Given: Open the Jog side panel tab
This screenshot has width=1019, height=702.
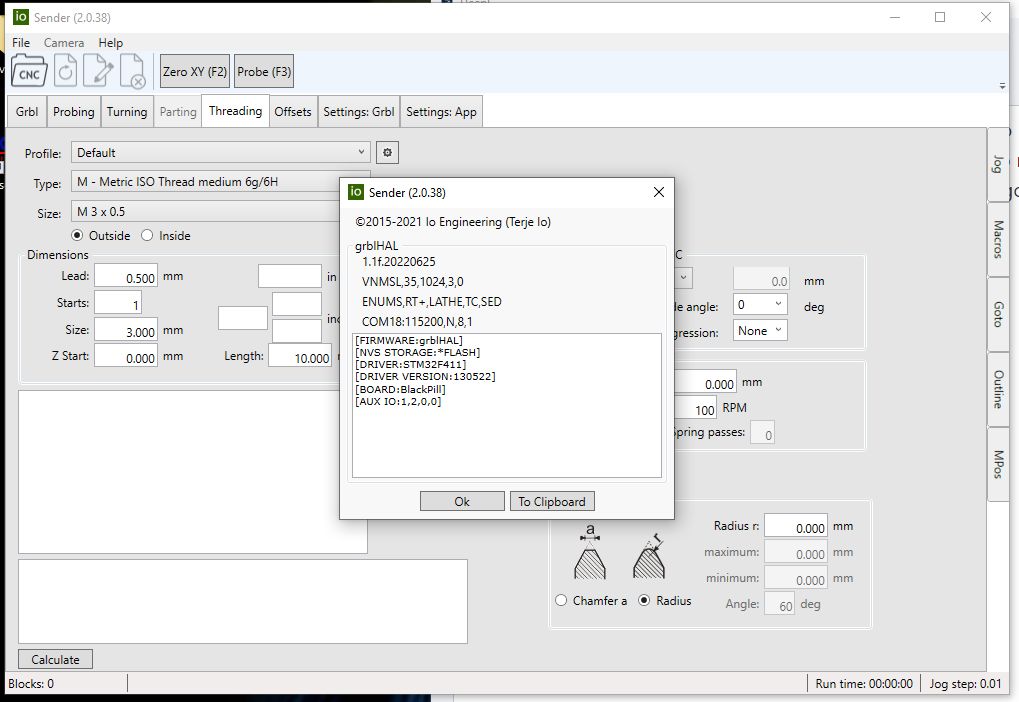Looking at the screenshot, I should point(998,164).
